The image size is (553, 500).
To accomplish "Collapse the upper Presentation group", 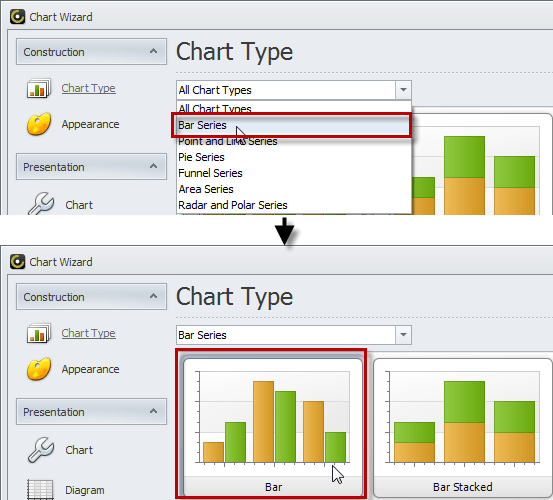I will [x=153, y=166].
